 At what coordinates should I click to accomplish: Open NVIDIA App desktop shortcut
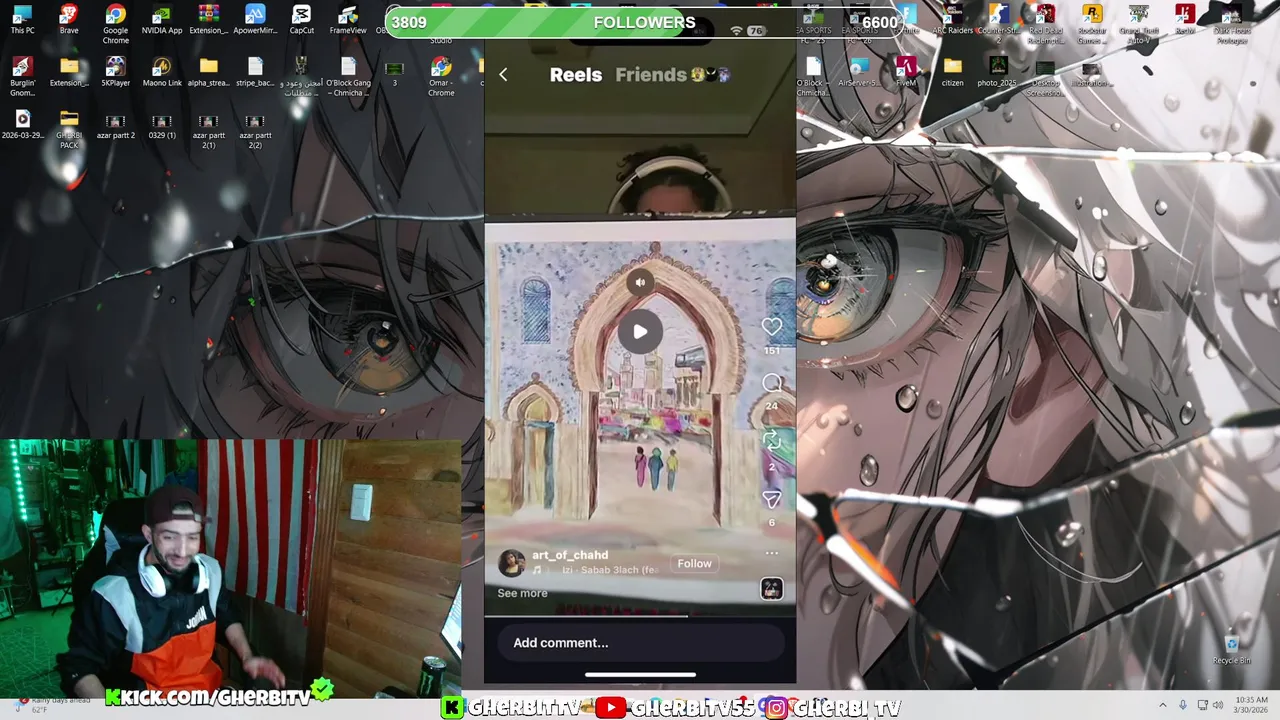click(162, 20)
